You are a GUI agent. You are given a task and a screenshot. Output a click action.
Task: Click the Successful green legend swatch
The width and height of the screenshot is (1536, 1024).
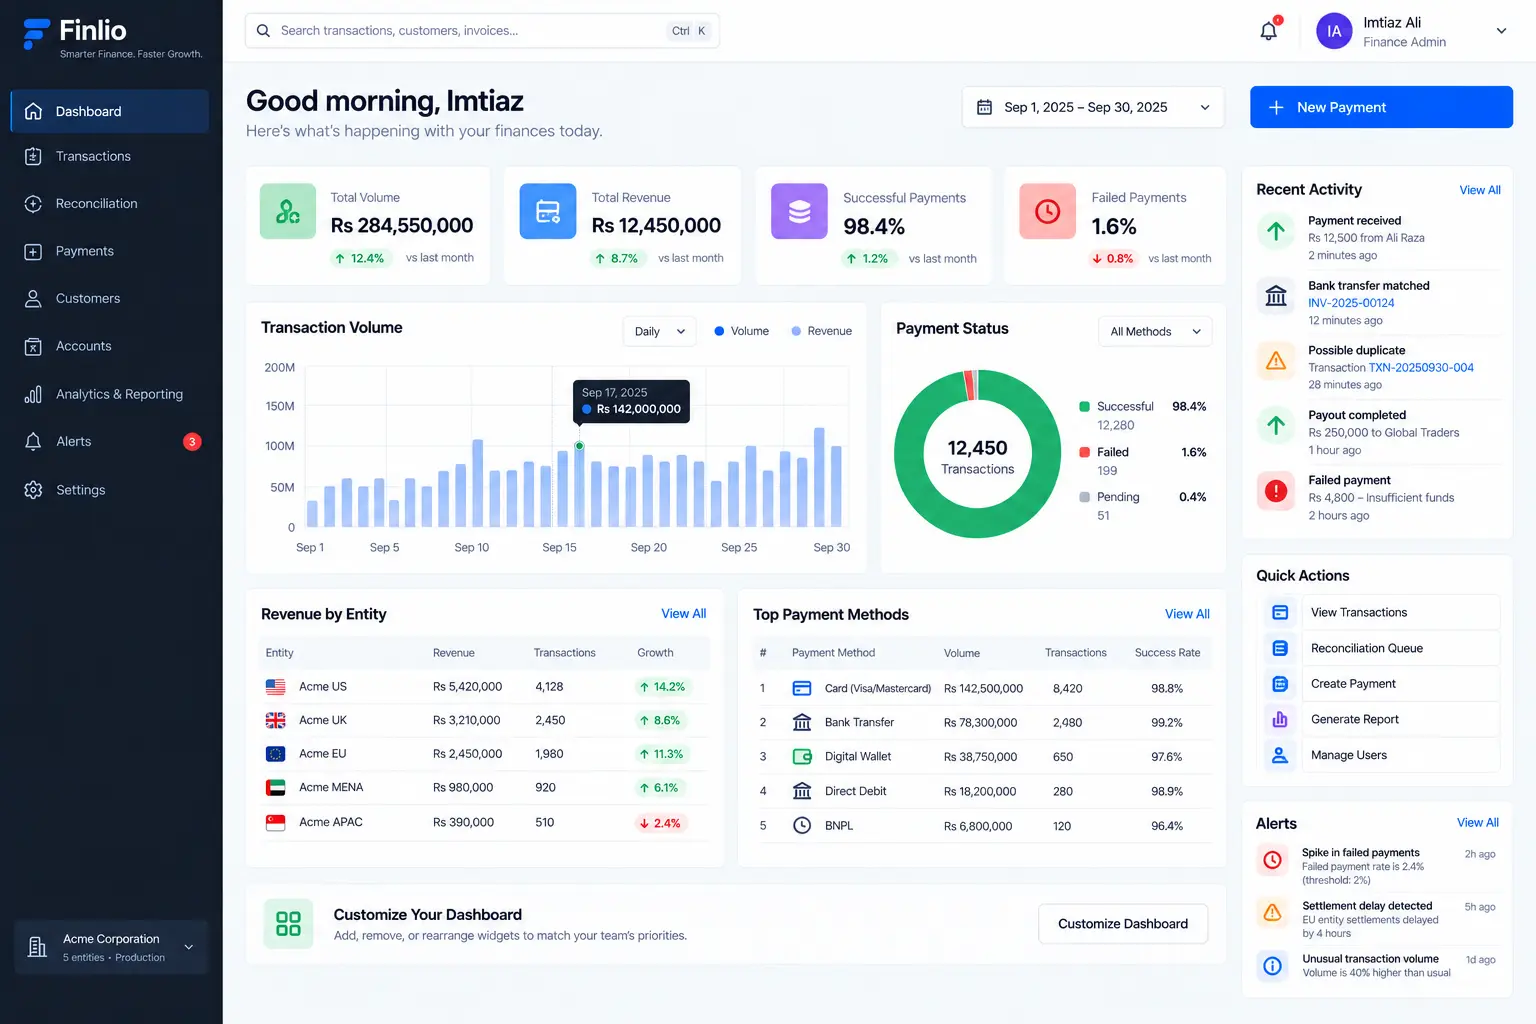(x=1084, y=407)
